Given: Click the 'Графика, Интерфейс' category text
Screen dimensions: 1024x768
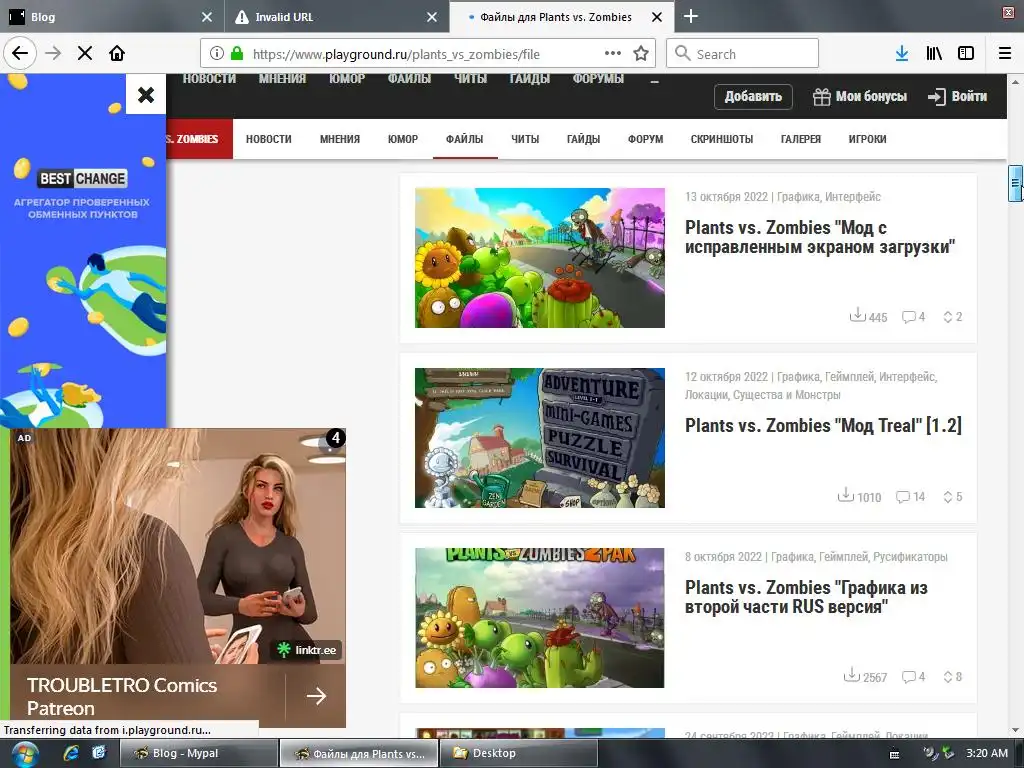Looking at the screenshot, I should coord(828,197).
